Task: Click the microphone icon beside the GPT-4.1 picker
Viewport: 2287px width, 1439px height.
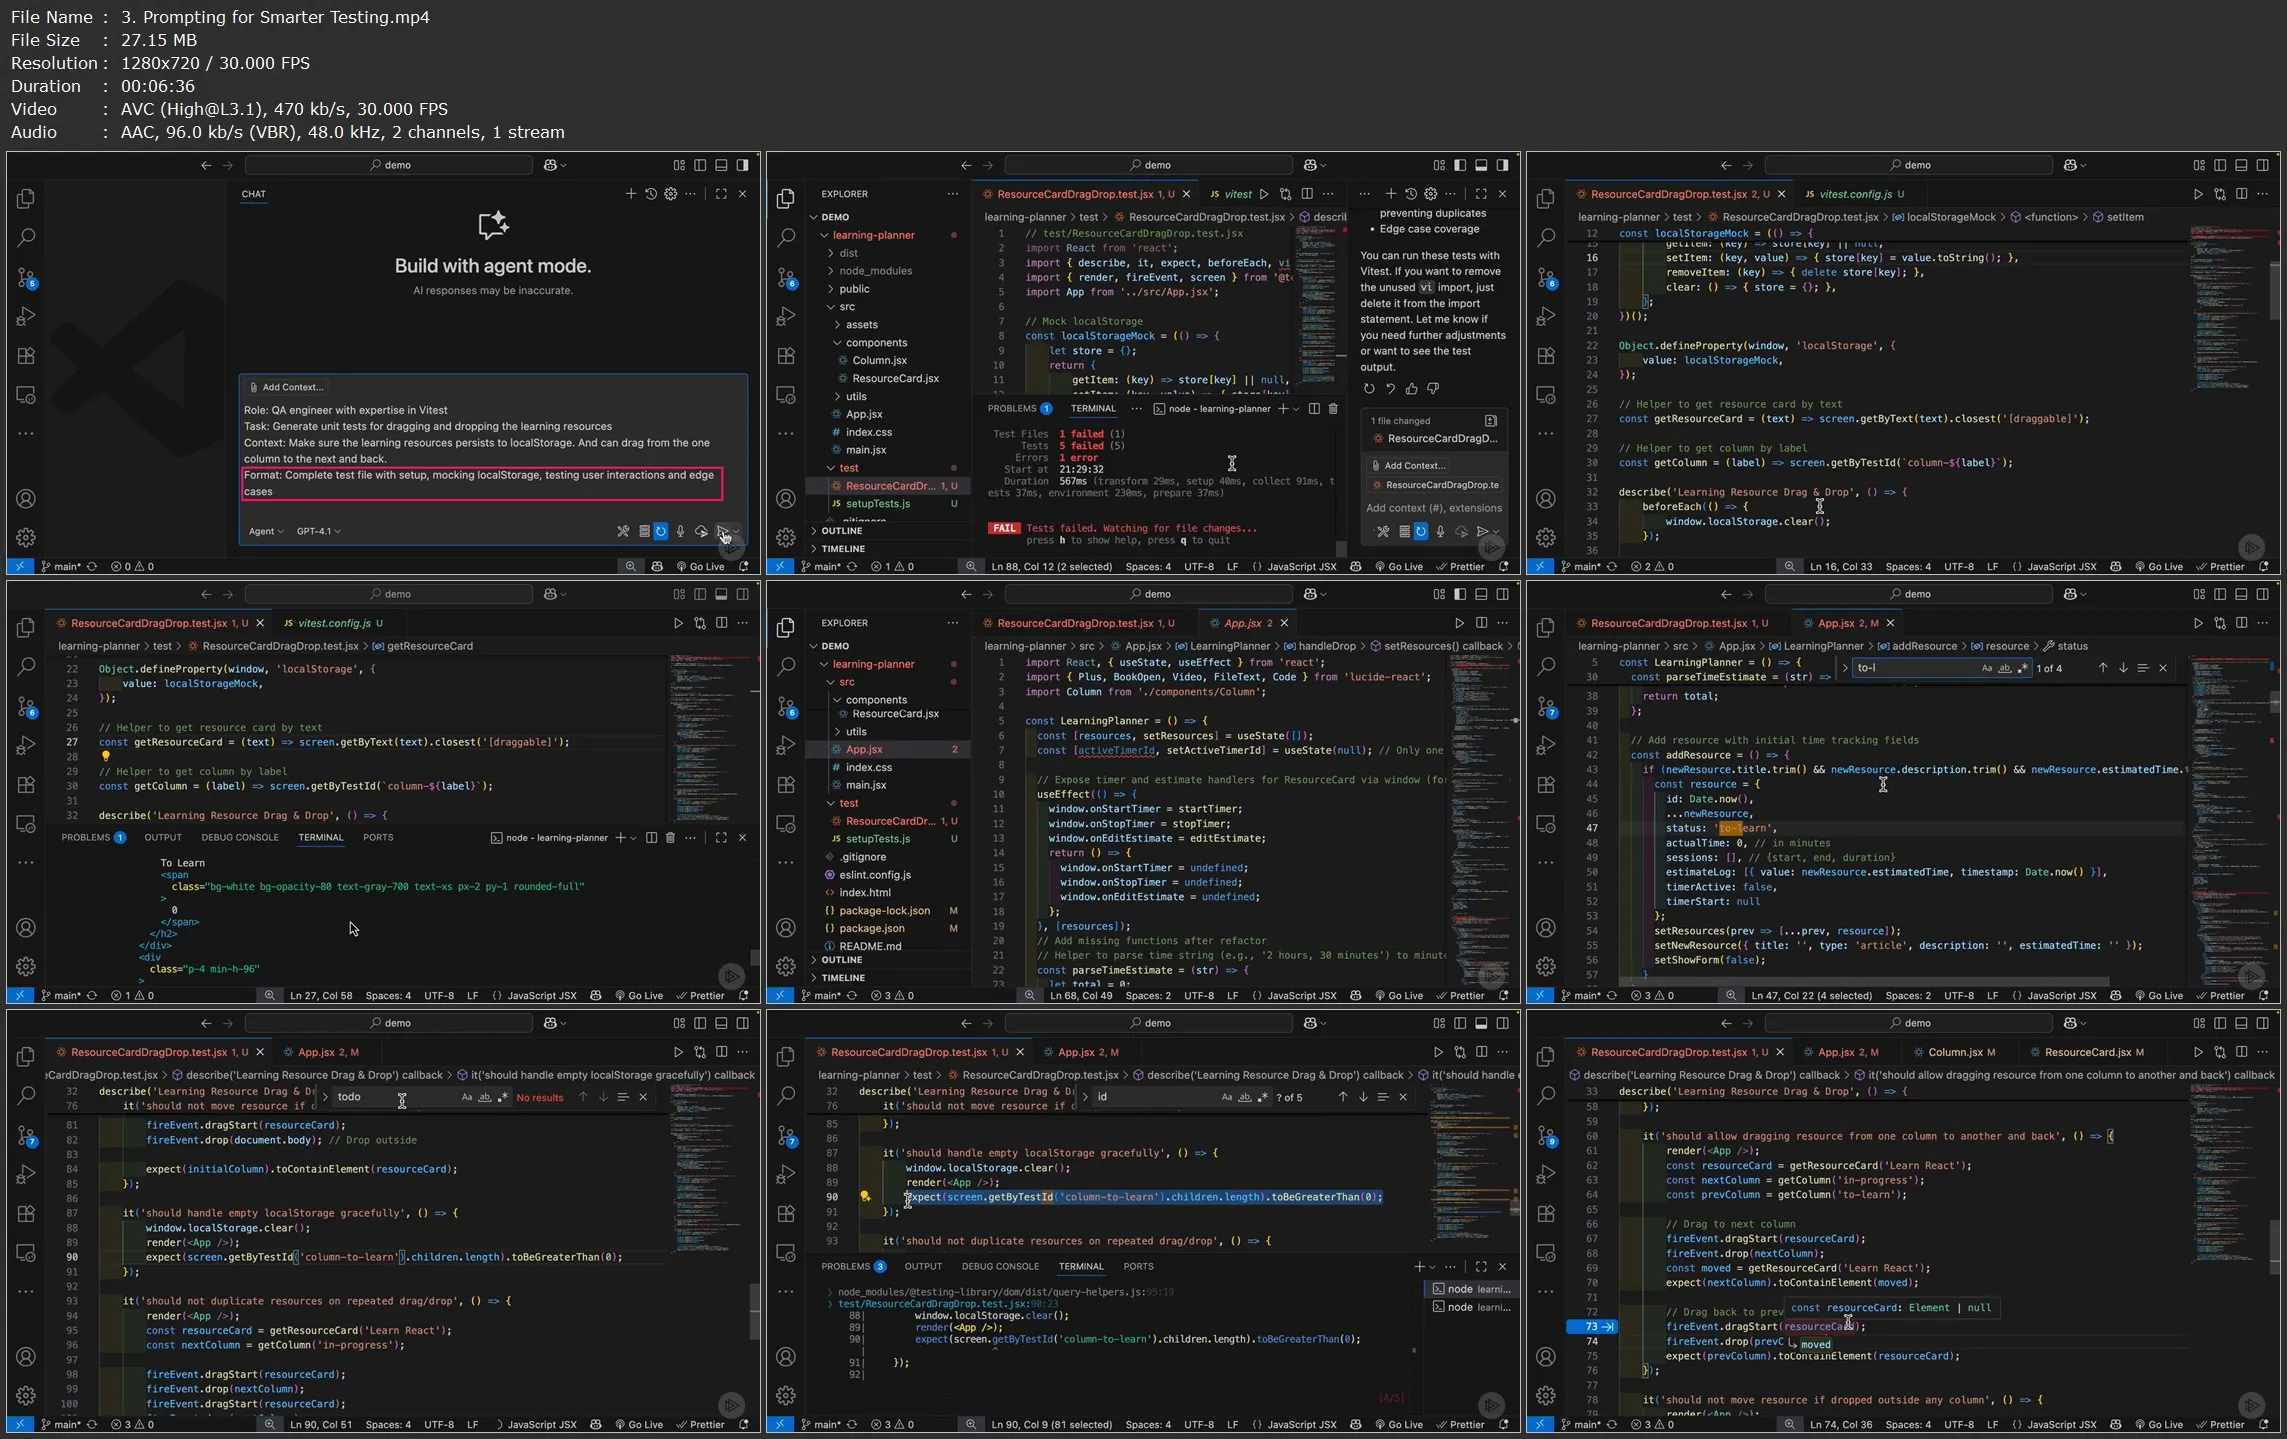Action: click(680, 531)
